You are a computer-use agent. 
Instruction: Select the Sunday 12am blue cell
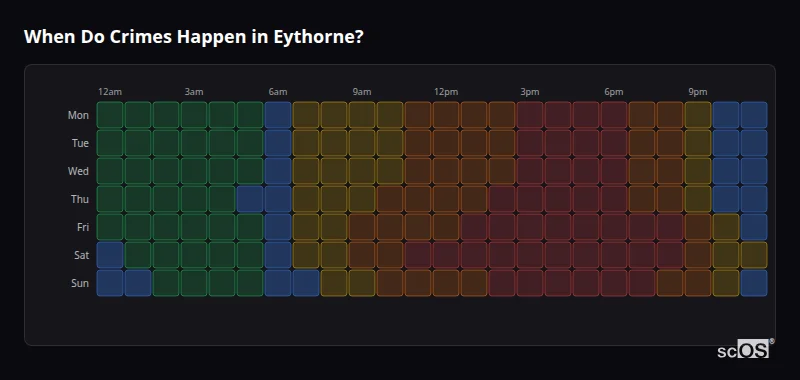(110, 283)
